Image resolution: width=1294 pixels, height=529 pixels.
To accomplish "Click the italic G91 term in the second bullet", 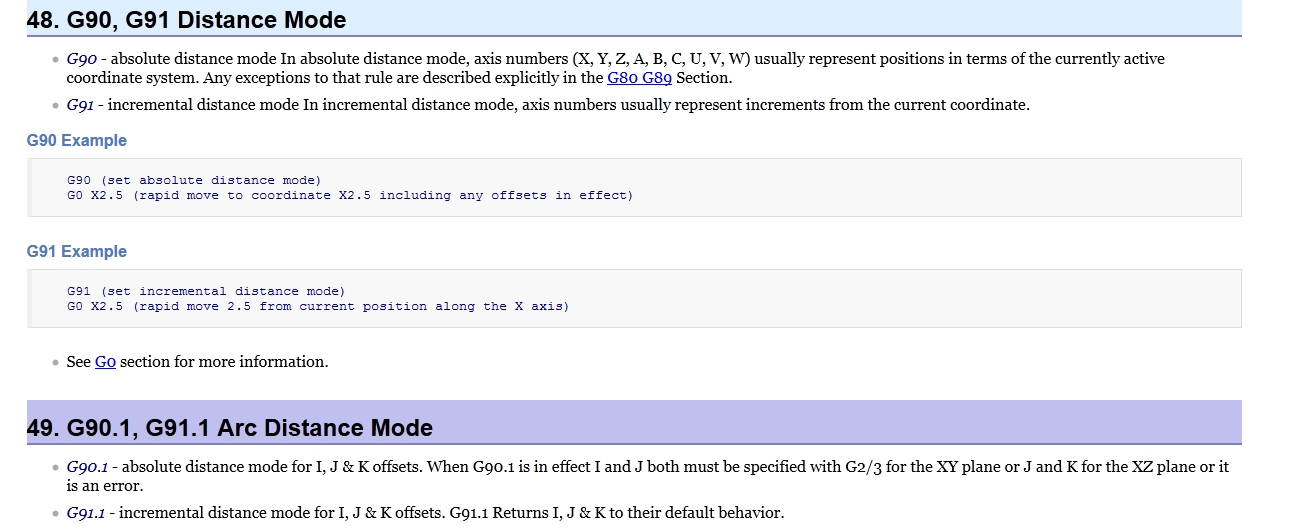I will tap(80, 105).
